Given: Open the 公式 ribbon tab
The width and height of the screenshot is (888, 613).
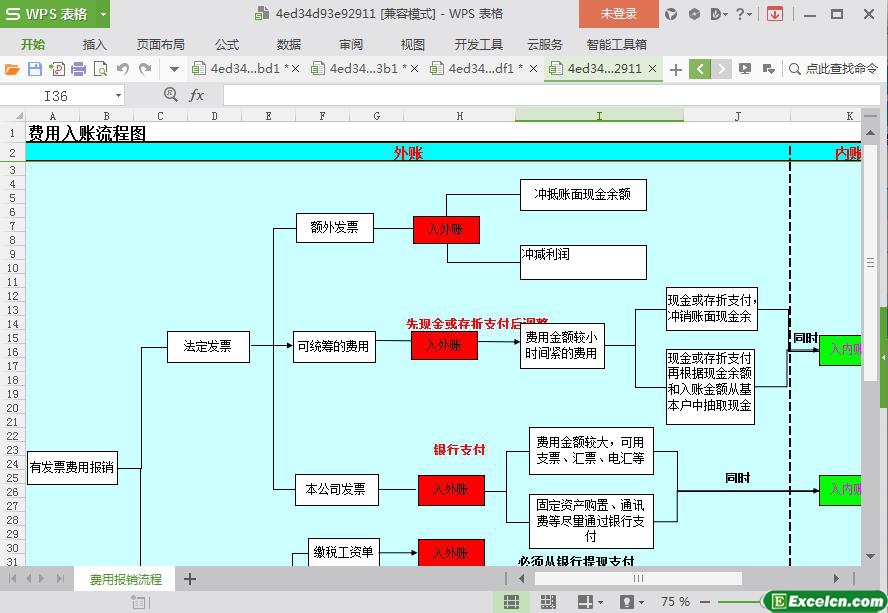Looking at the screenshot, I should click(227, 44).
